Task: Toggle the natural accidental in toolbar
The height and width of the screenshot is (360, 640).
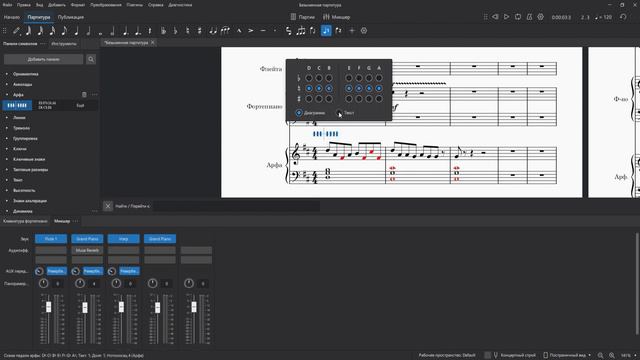Action: click(x=187, y=31)
